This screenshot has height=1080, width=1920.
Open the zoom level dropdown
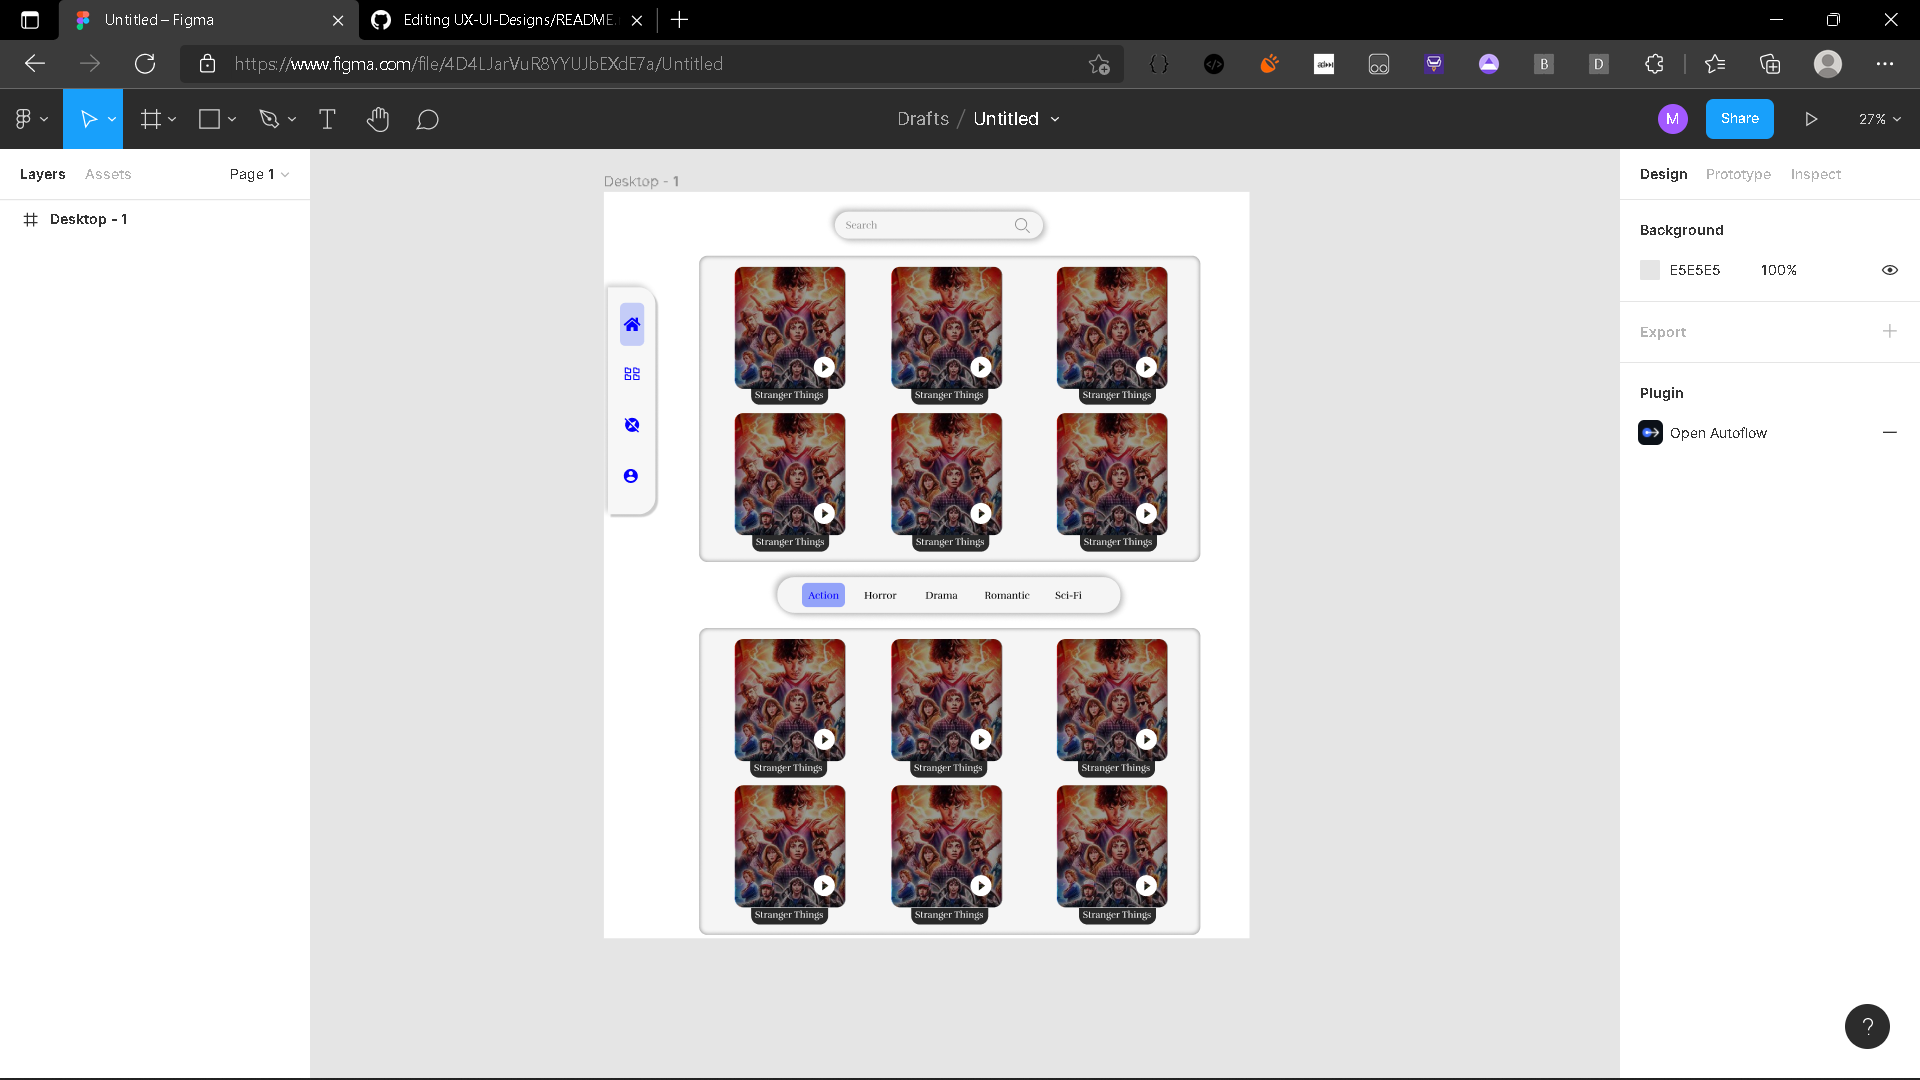pyautogui.click(x=1878, y=119)
